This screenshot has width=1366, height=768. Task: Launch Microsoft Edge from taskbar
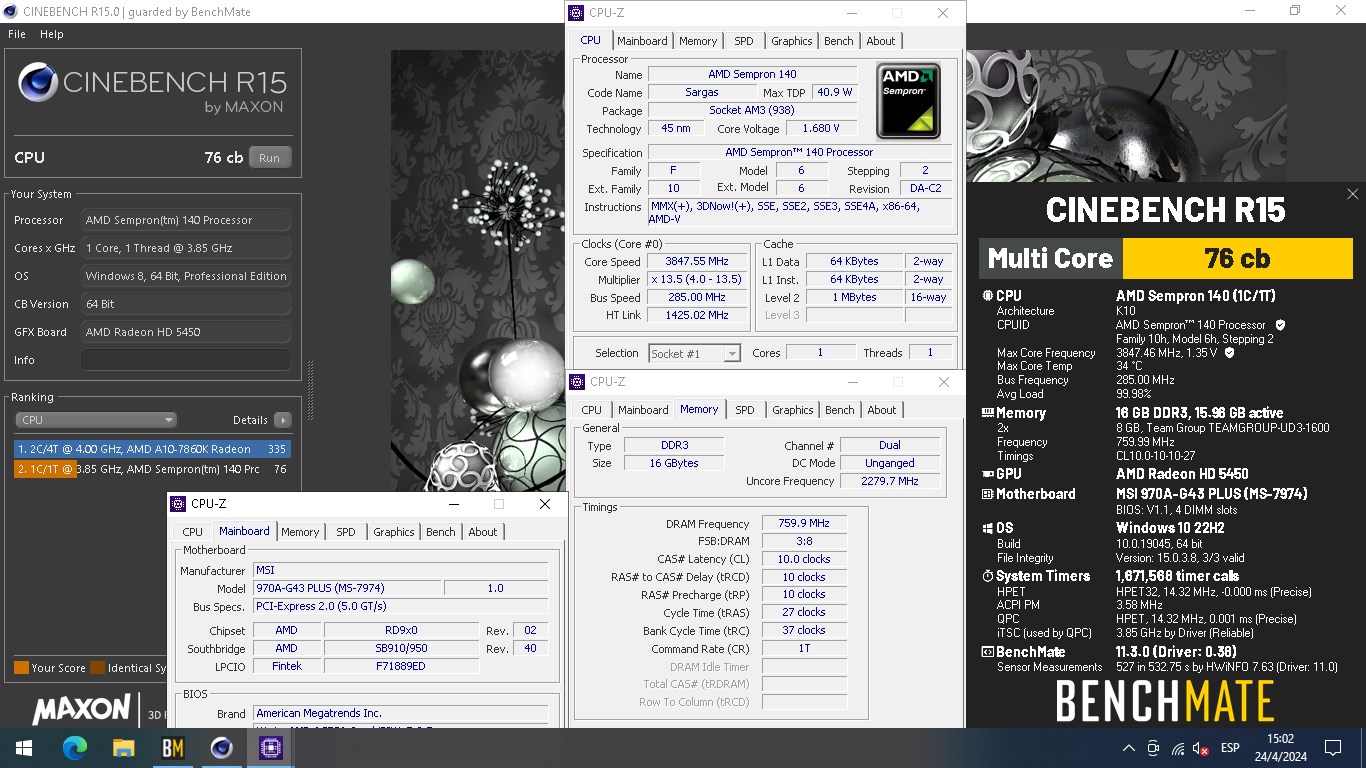click(x=75, y=747)
